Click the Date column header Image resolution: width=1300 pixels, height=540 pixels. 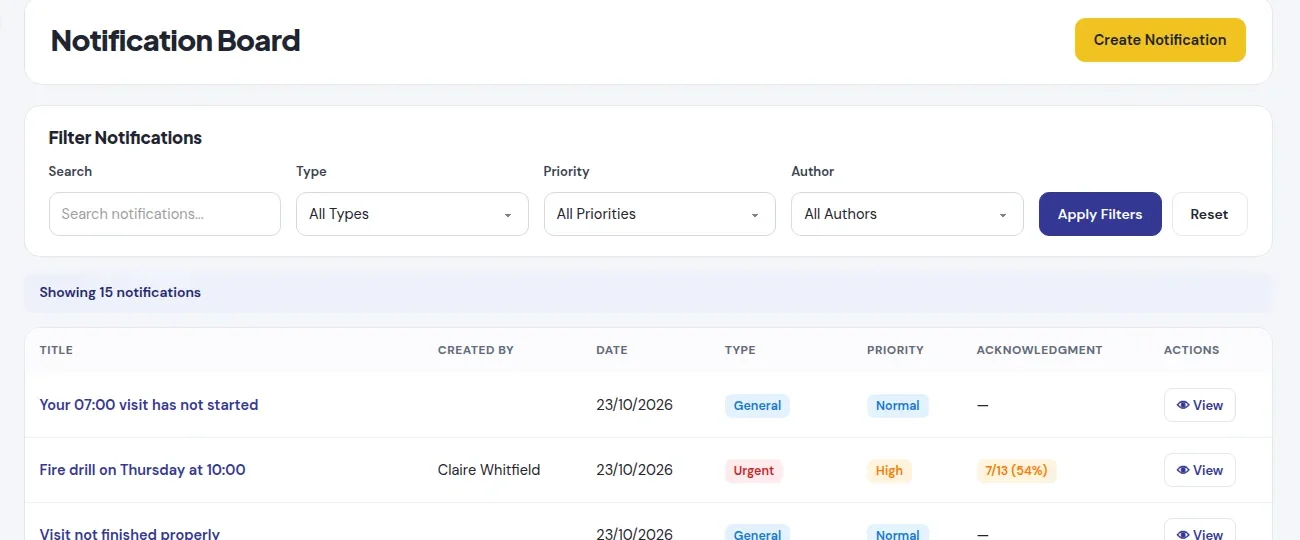point(612,350)
